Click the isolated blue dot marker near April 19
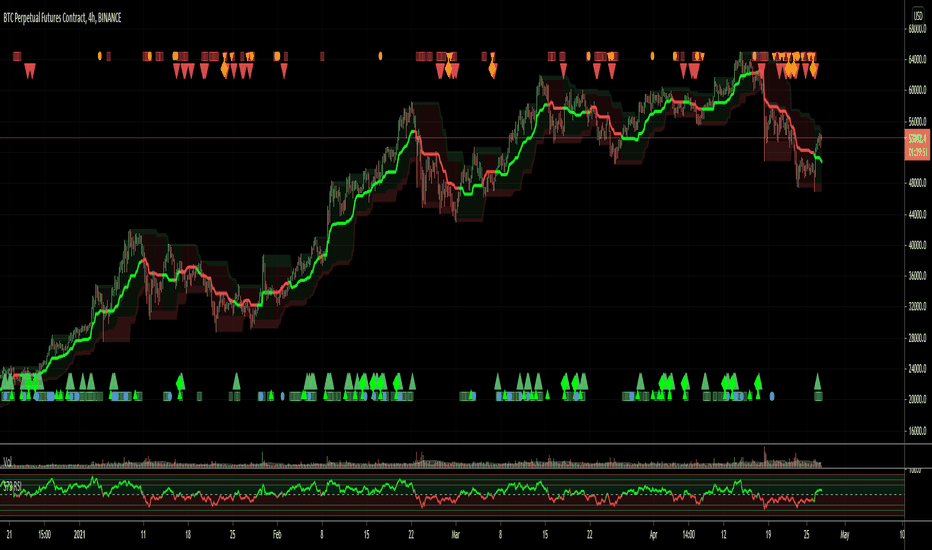 [772, 395]
